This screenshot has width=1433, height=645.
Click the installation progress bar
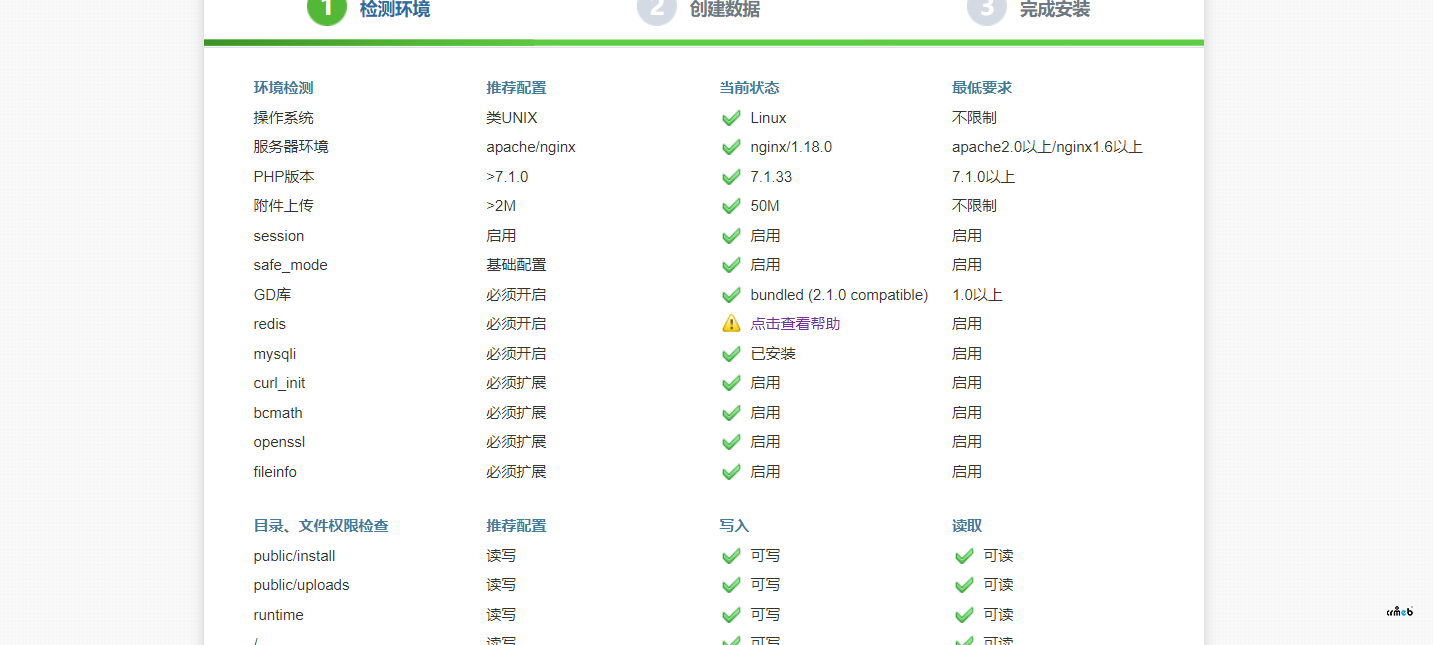pyautogui.click(x=704, y=43)
